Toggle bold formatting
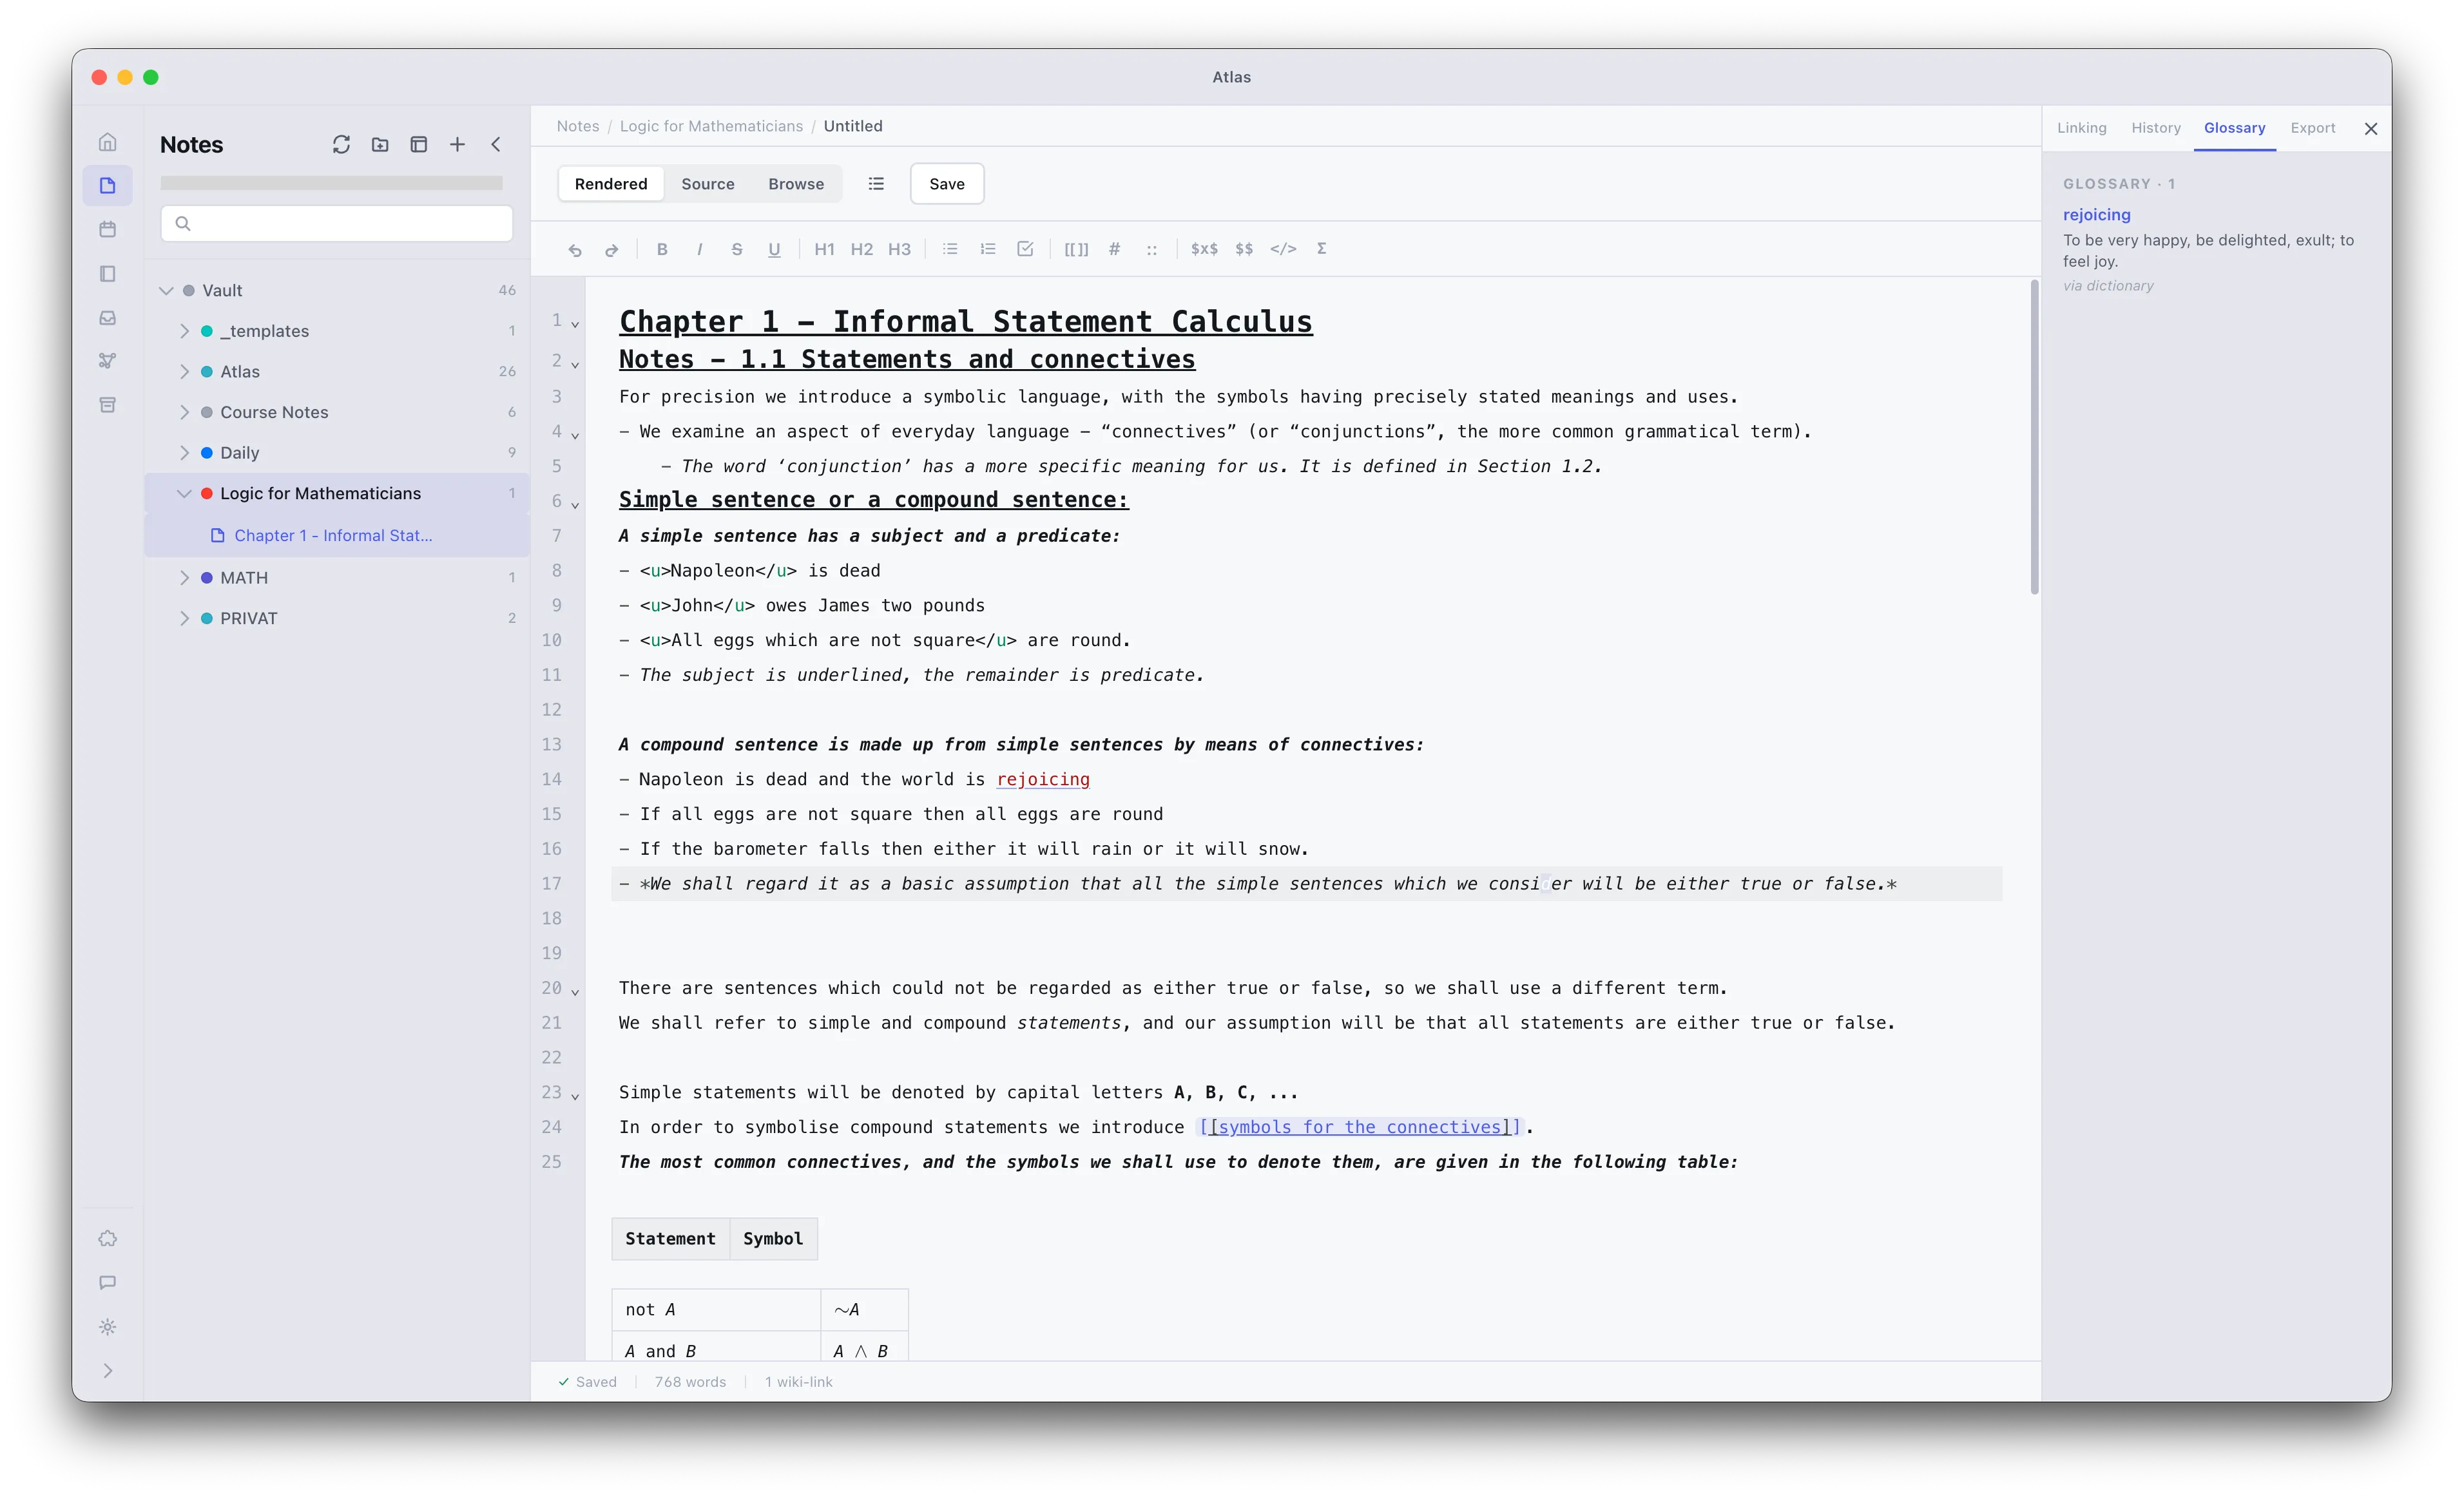The width and height of the screenshot is (2464, 1497). coord(662,249)
